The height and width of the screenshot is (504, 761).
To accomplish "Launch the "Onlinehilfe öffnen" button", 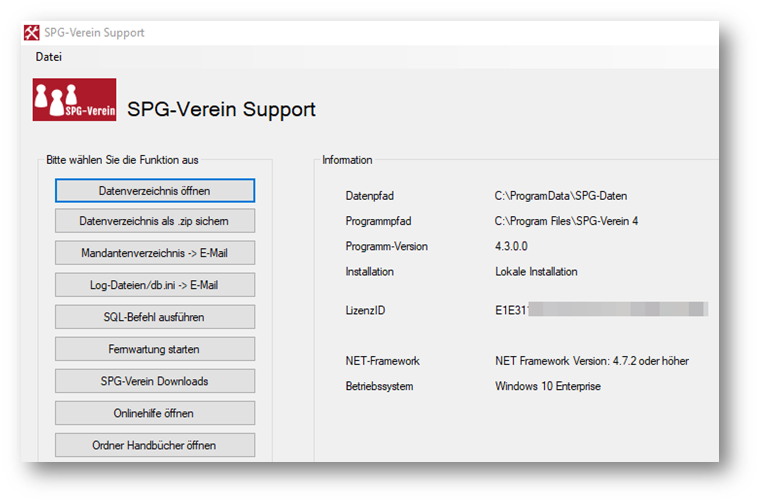I will [x=155, y=413].
